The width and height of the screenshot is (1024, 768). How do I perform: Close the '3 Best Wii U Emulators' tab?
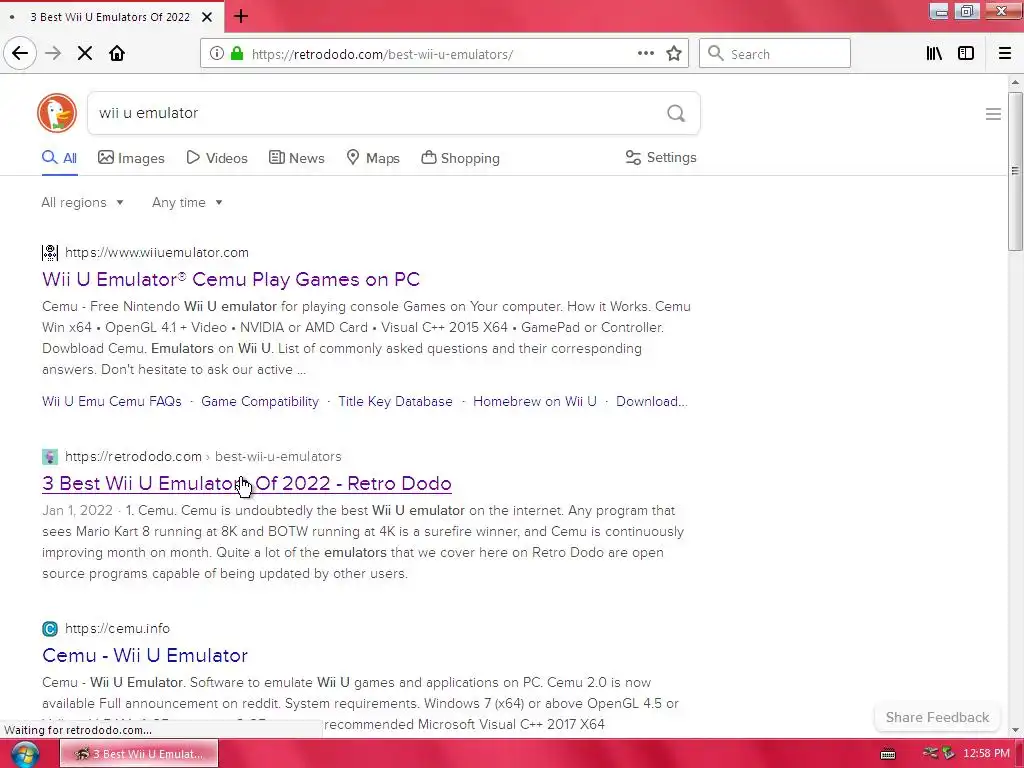click(x=206, y=17)
